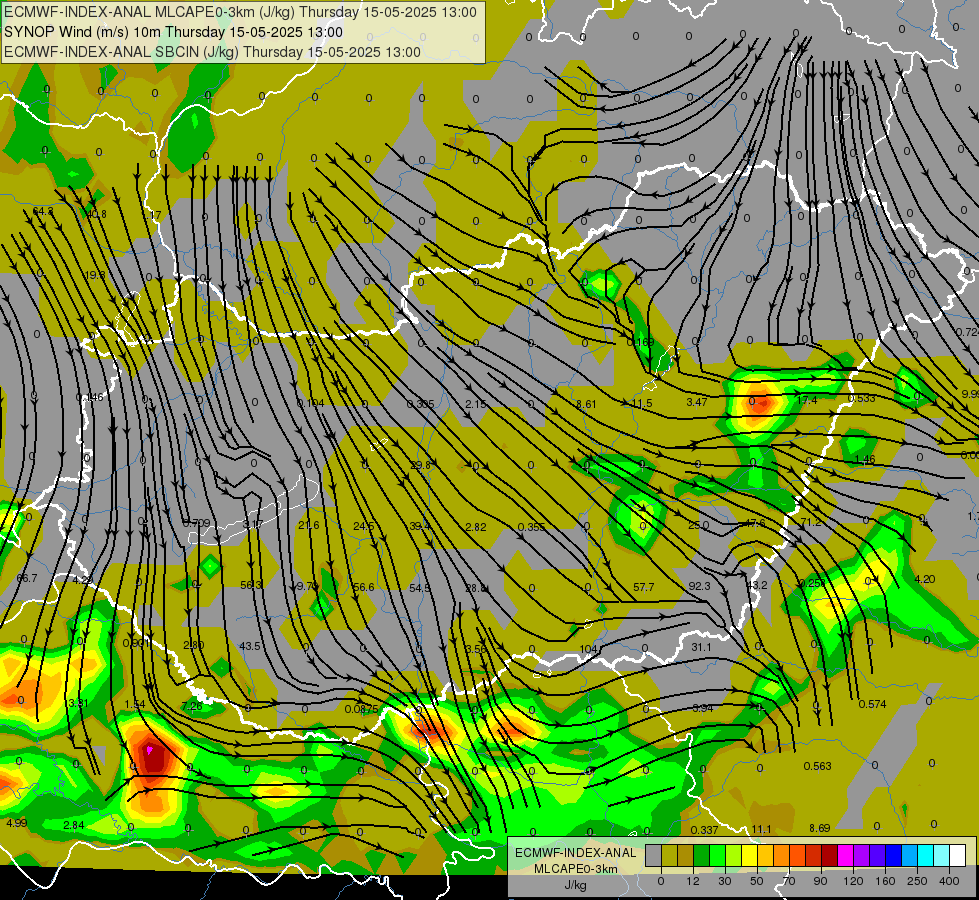Viewport: 979px width, 900px height.
Task: Choose the bright cyan legend swatch
Action: click(926, 856)
